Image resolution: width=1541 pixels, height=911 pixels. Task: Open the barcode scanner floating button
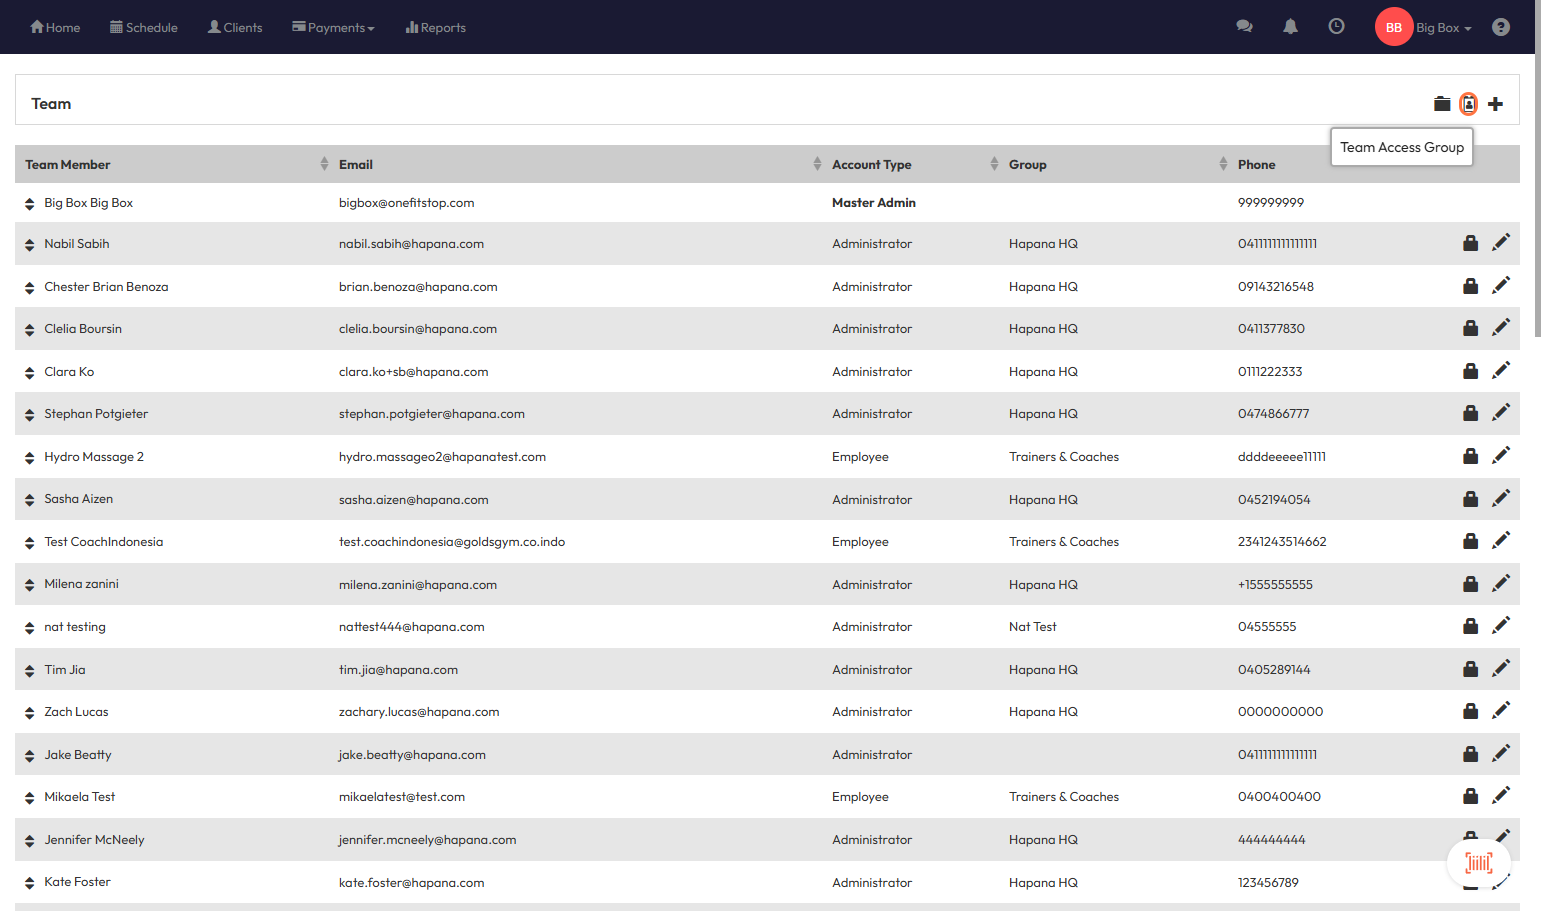point(1478,863)
